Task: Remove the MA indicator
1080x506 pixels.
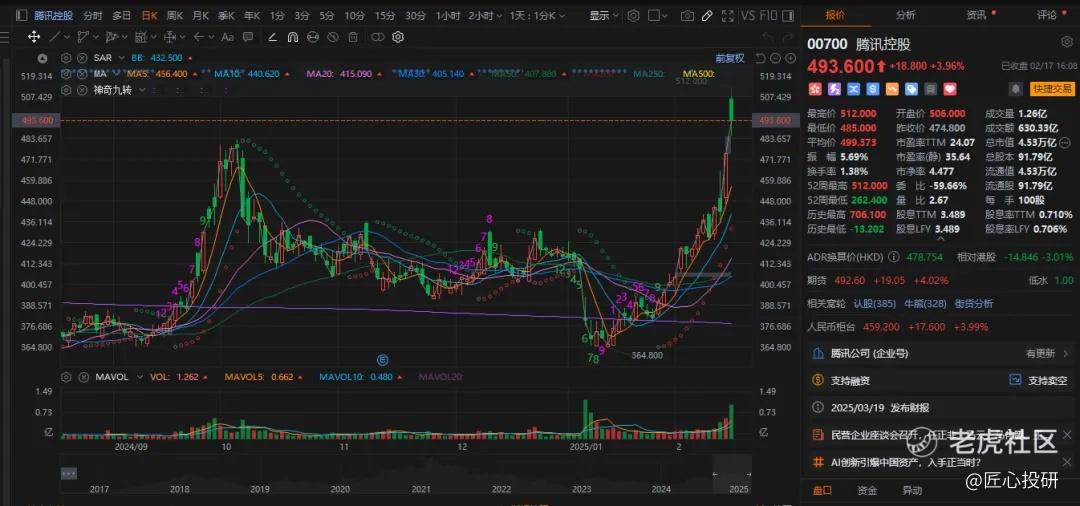Action: pos(81,74)
